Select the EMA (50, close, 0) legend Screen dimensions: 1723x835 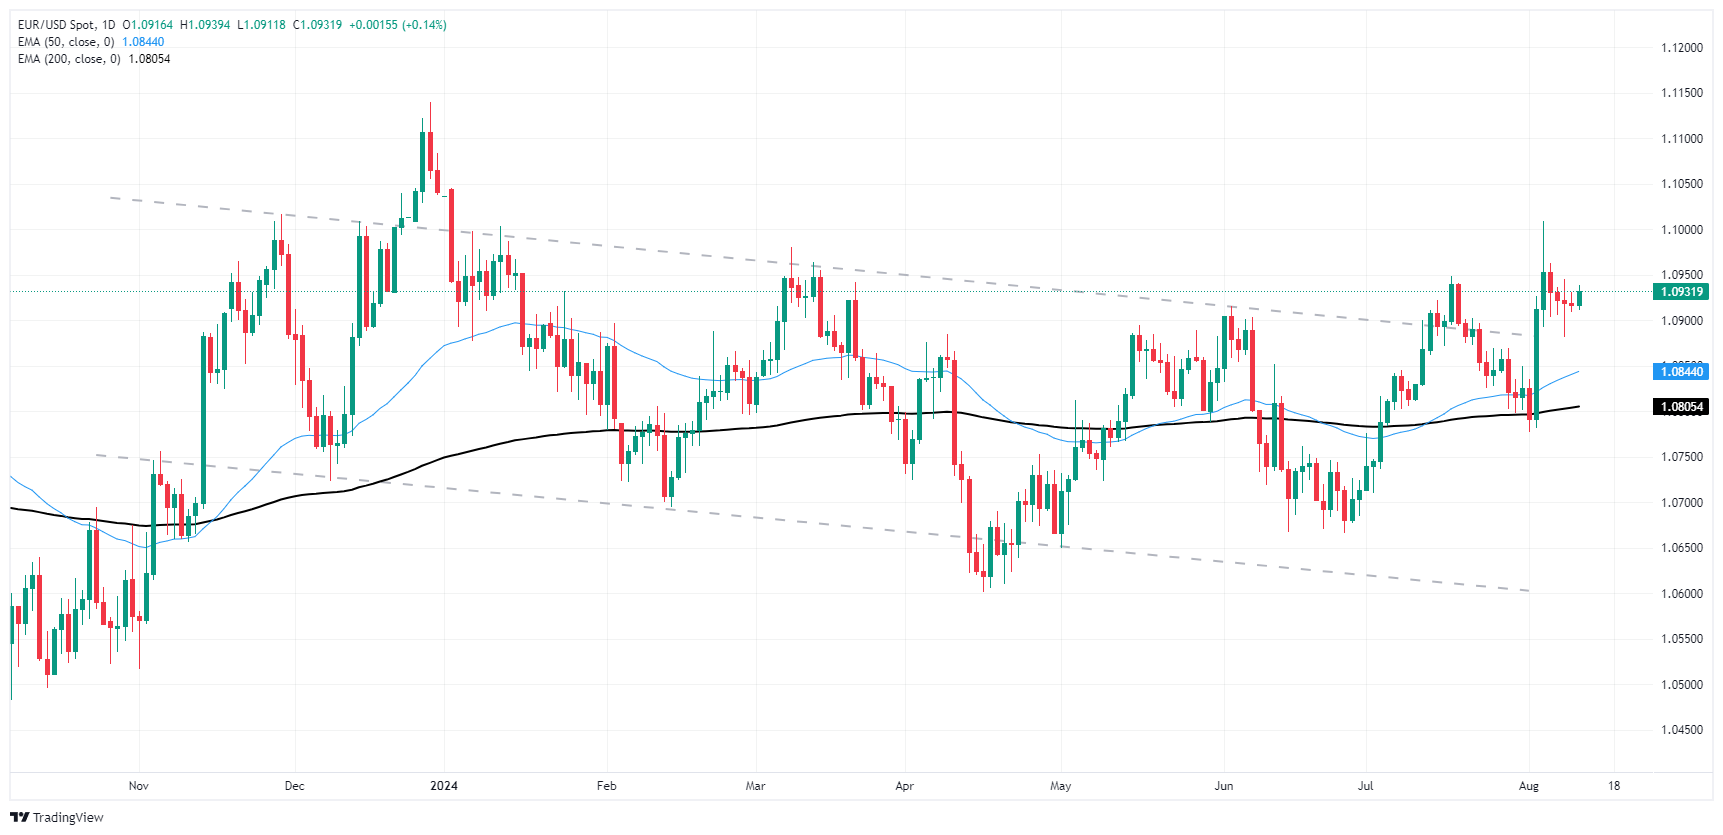66,42
